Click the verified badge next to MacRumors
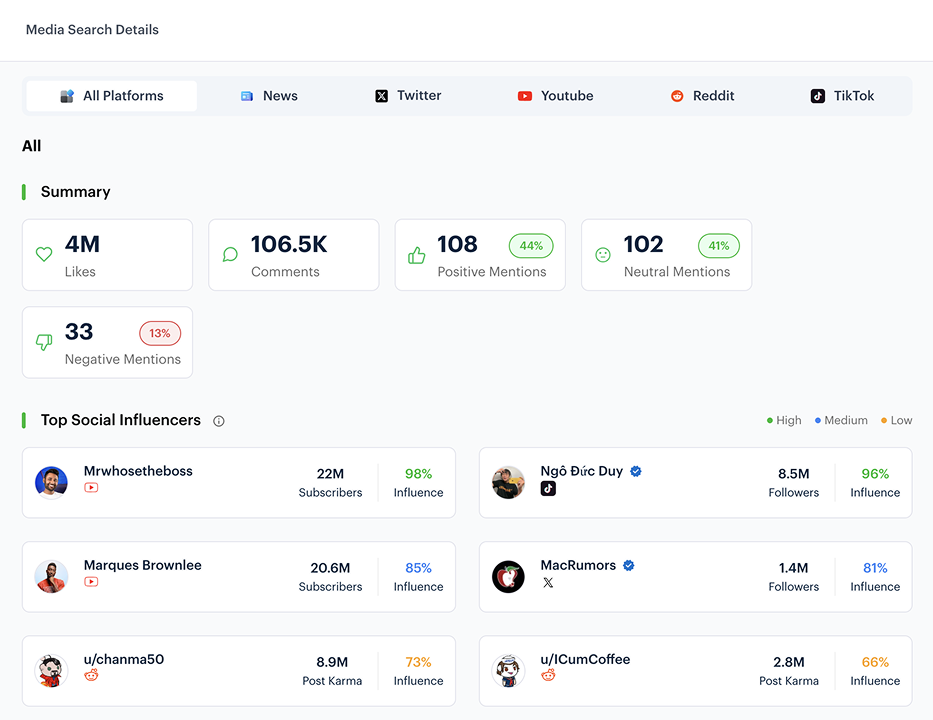 [628, 565]
